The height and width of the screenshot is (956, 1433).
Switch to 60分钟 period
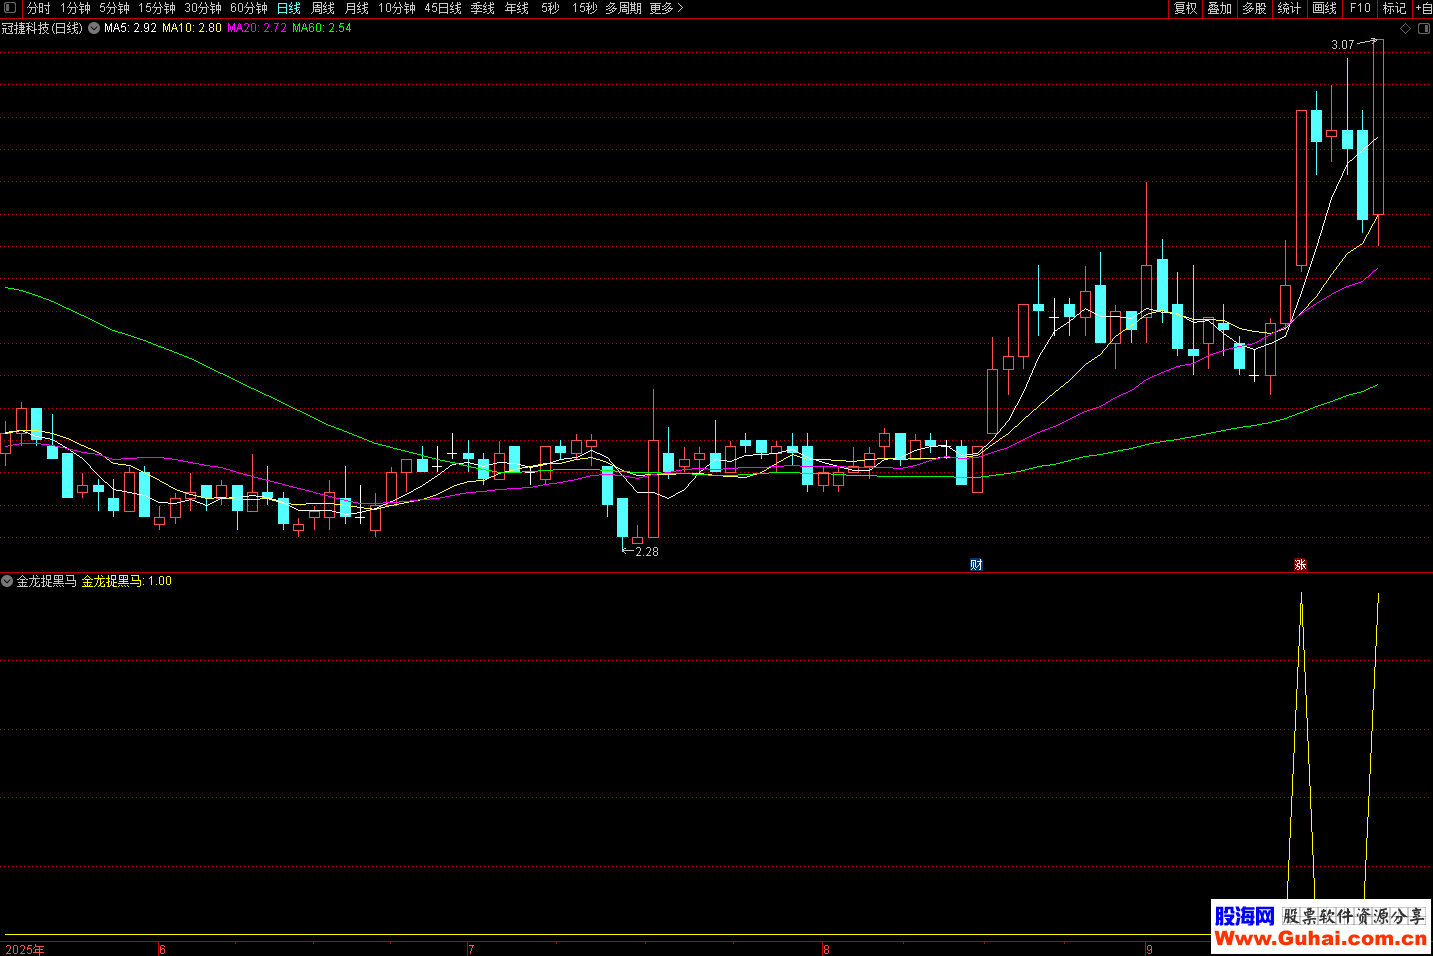(x=249, y=8)
